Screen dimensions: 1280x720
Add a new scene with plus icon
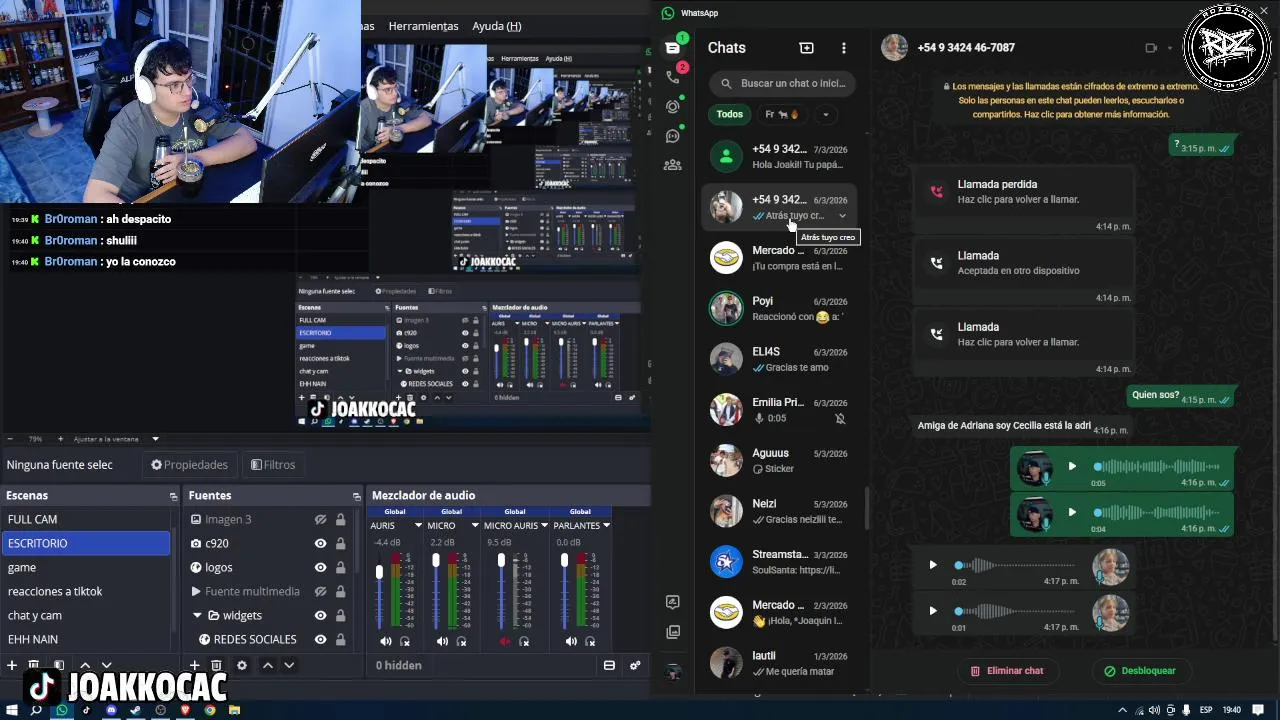[12, 665]
